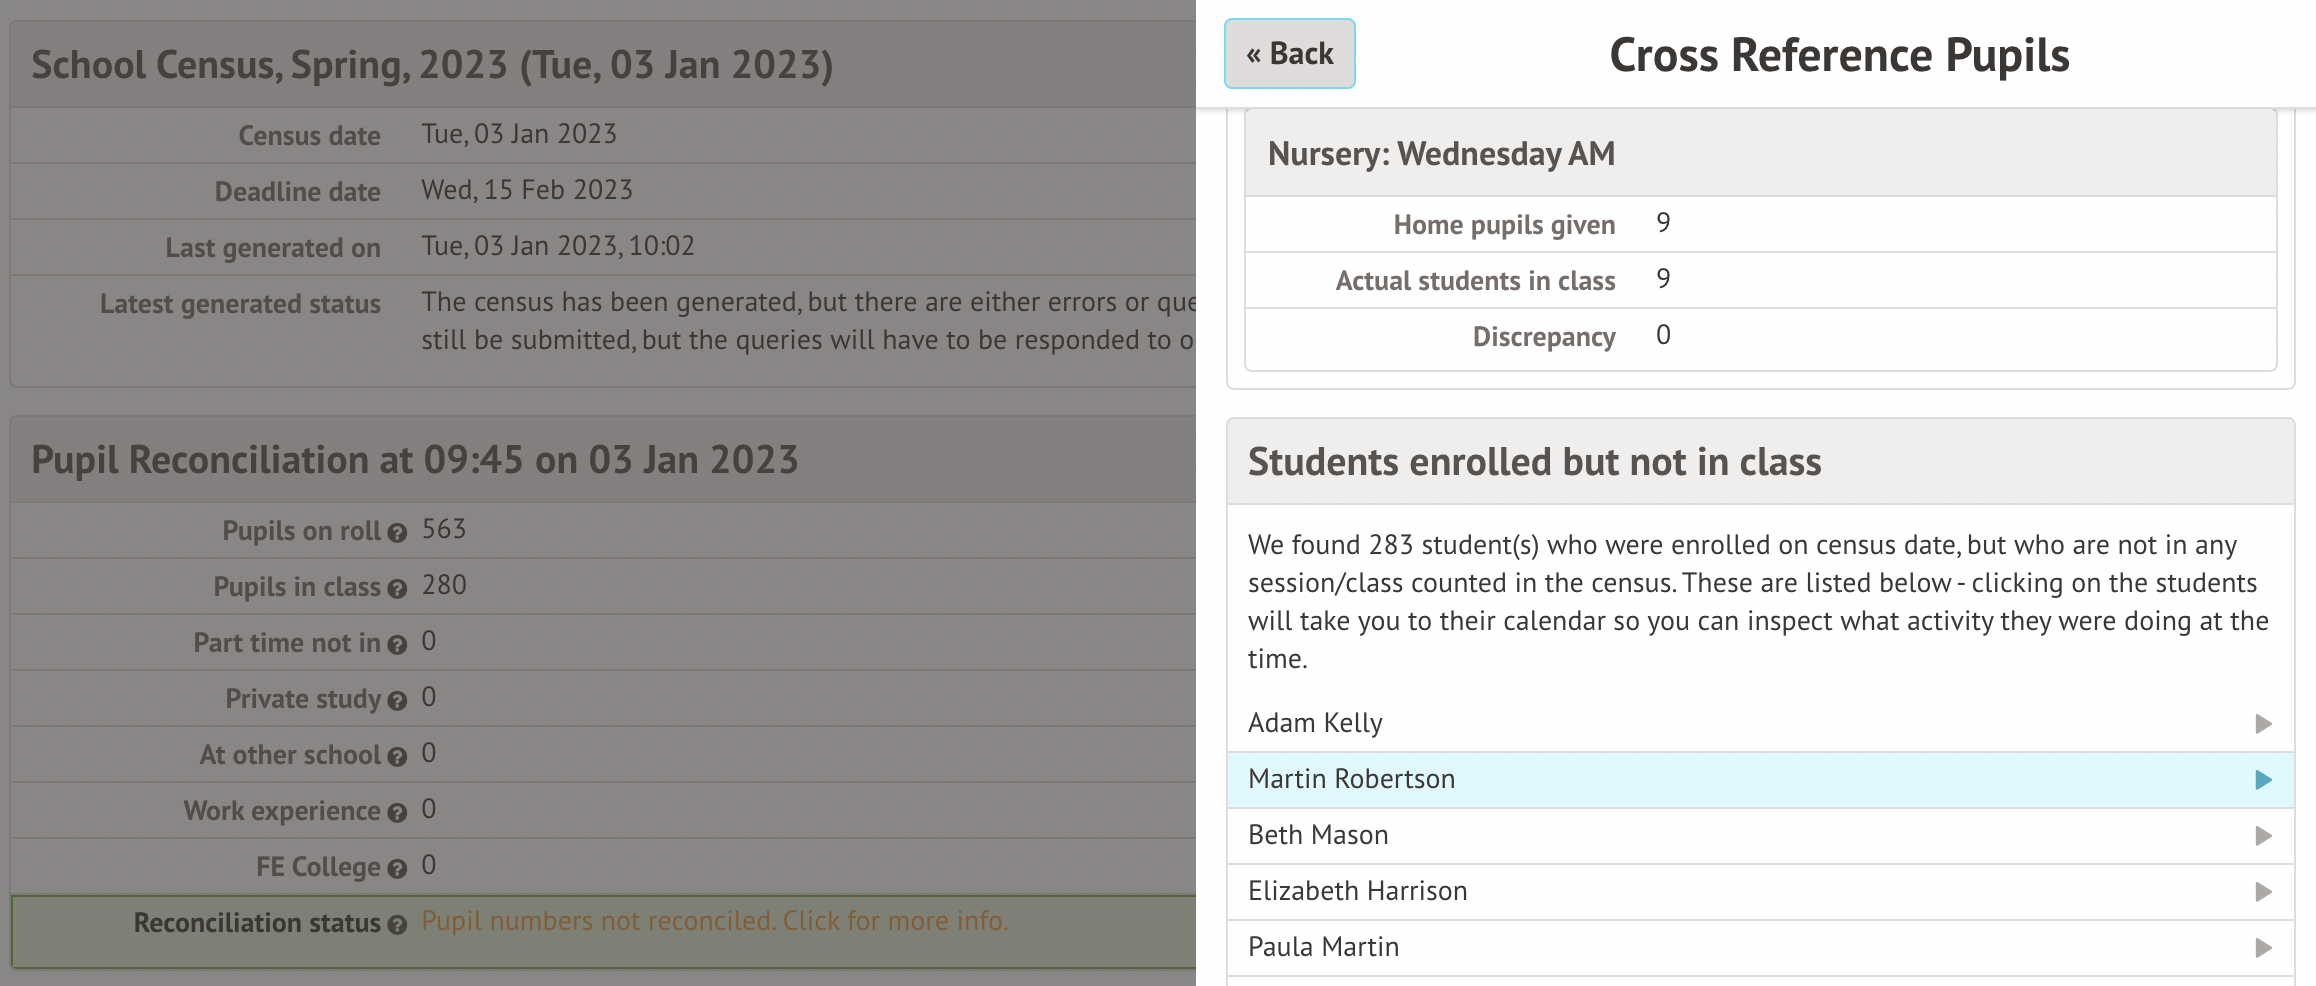Screen dimensions: 2316x986
Task: Choose Elizabeth Harrison in enrolled list
Action: pyautogui.click(x=1357, y=891)
